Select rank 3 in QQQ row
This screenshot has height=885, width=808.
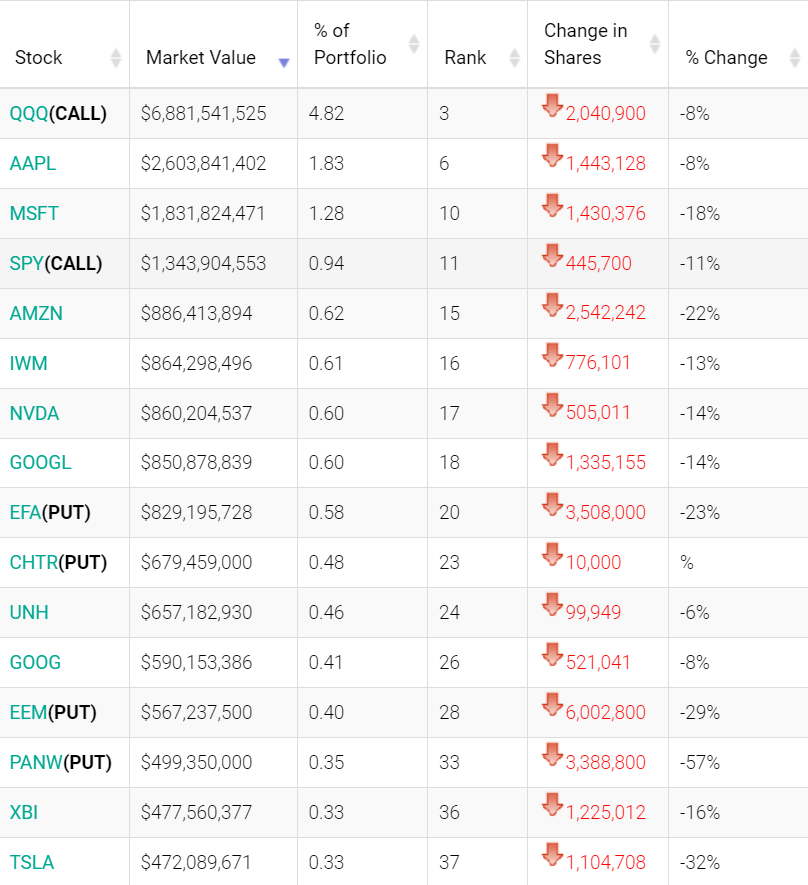[444, 113]
